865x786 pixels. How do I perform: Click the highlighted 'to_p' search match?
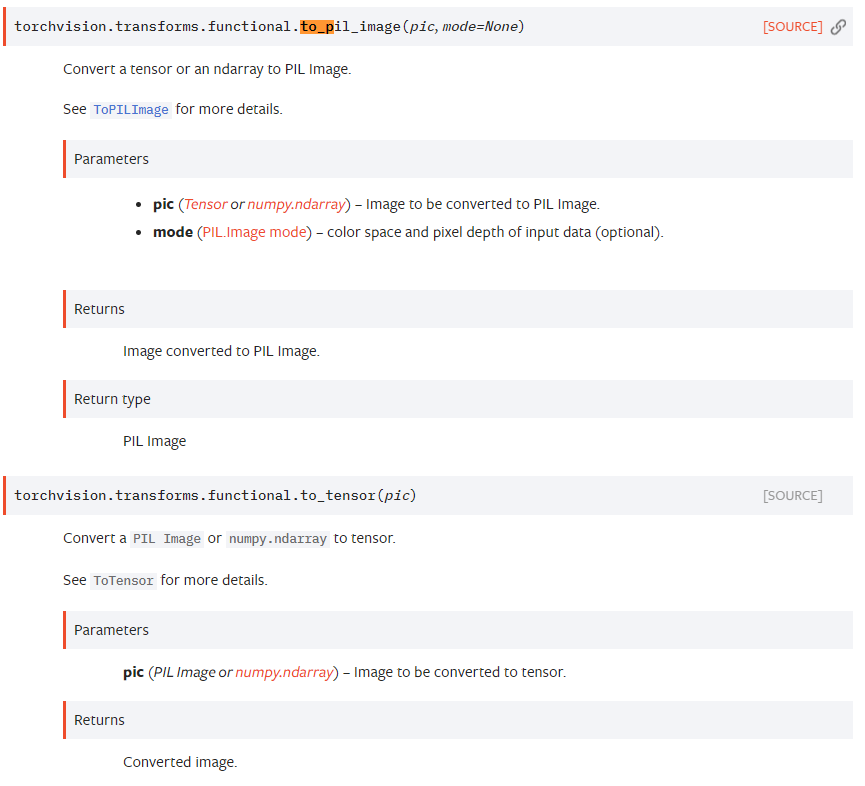317,26
